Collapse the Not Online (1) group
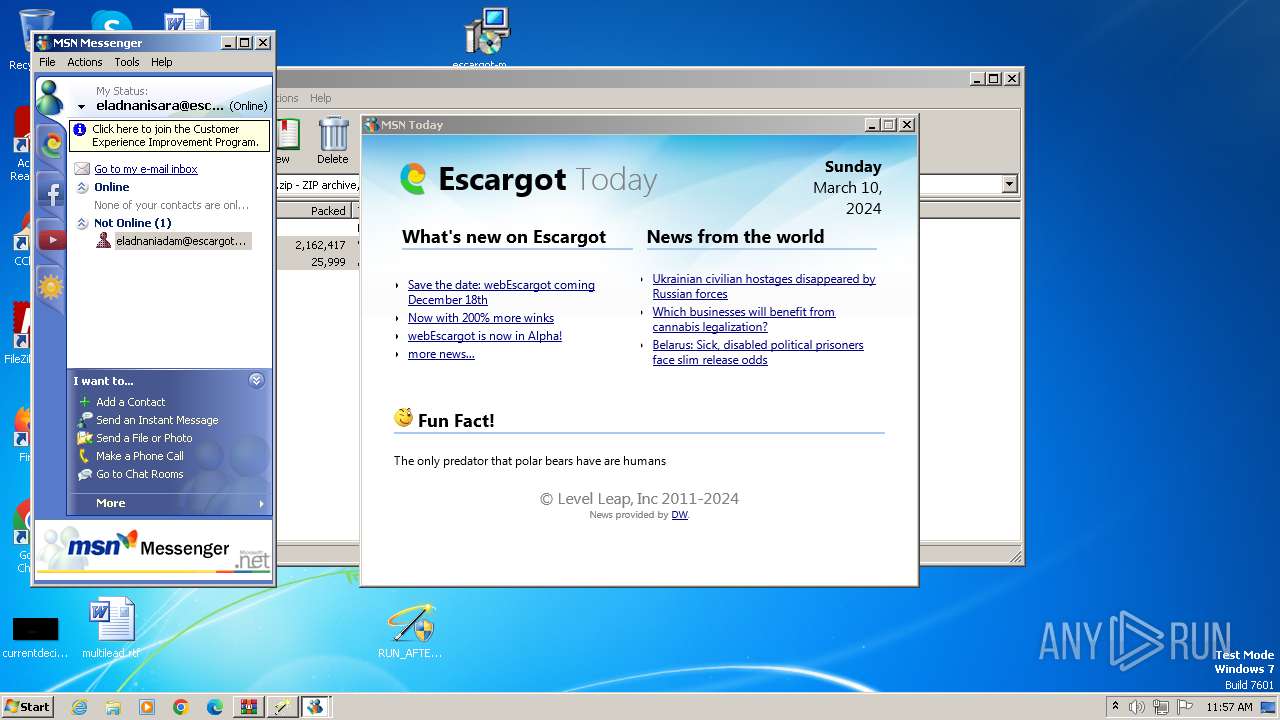The height and width of the screenshot is (720, 1280). tap(83, 223)
